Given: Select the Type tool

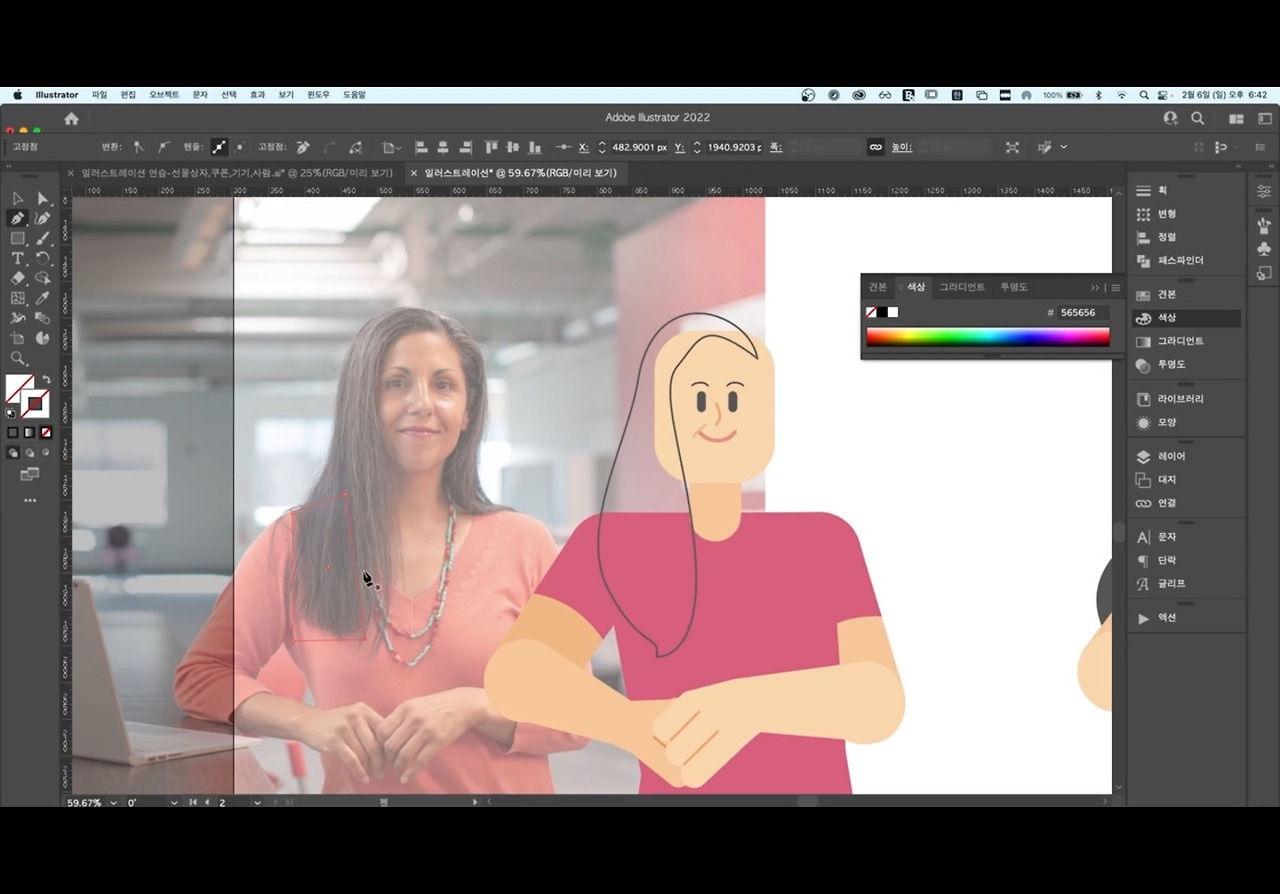Looking at the screenshot, I should 18,259.
